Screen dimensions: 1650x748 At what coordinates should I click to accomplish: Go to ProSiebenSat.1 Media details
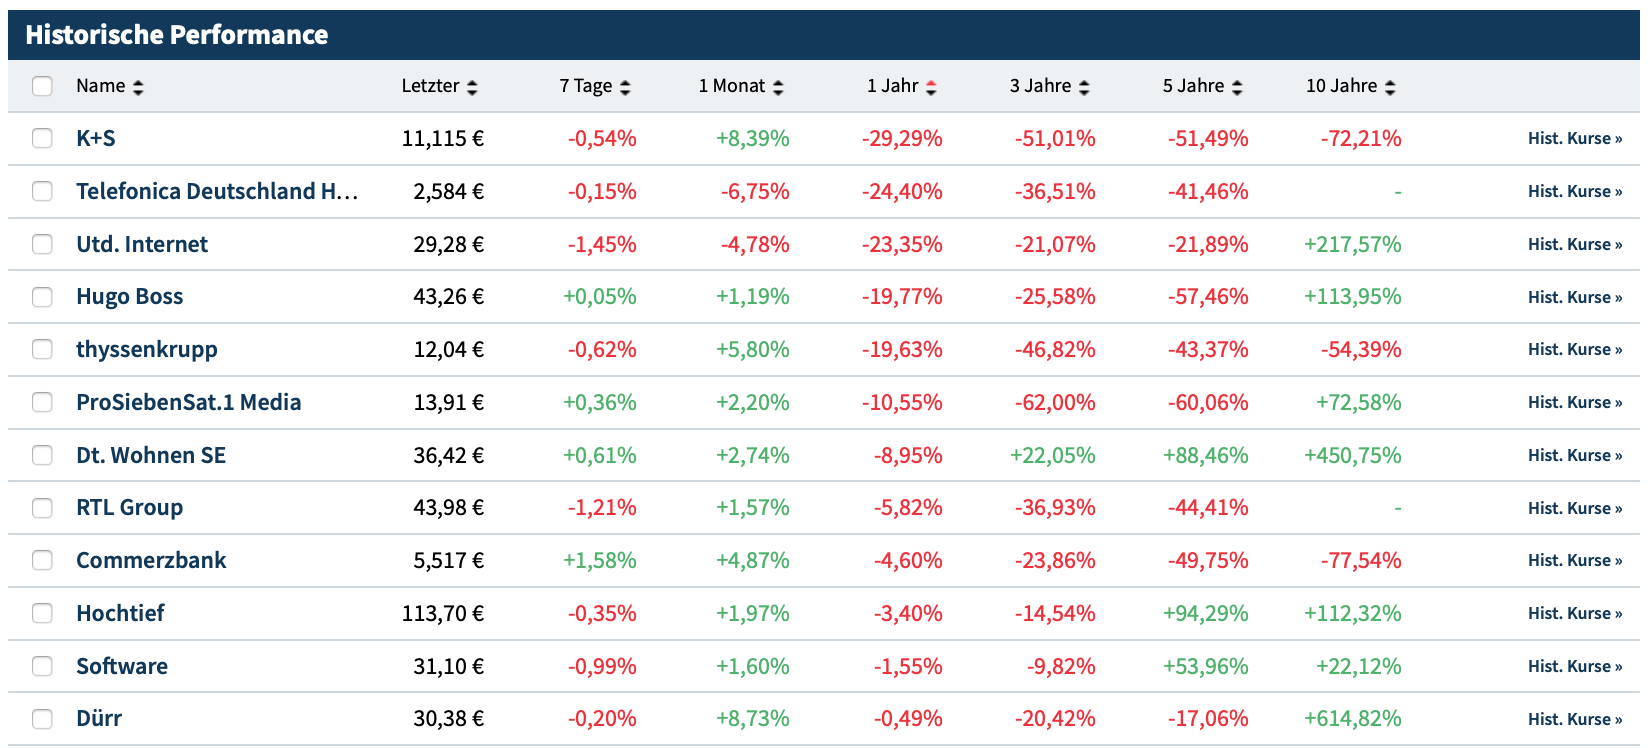(x=188, y=402)
